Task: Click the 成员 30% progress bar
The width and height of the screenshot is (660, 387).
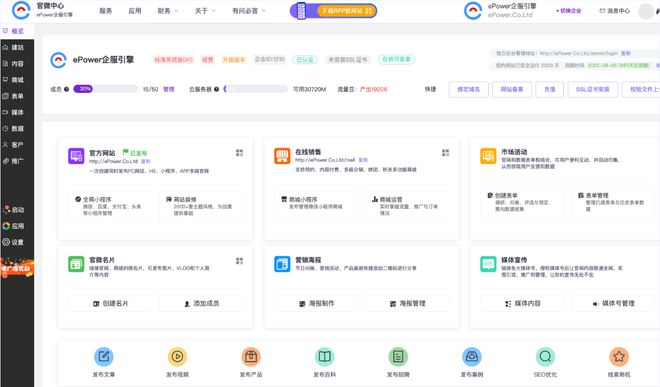Action: (106, 89)
